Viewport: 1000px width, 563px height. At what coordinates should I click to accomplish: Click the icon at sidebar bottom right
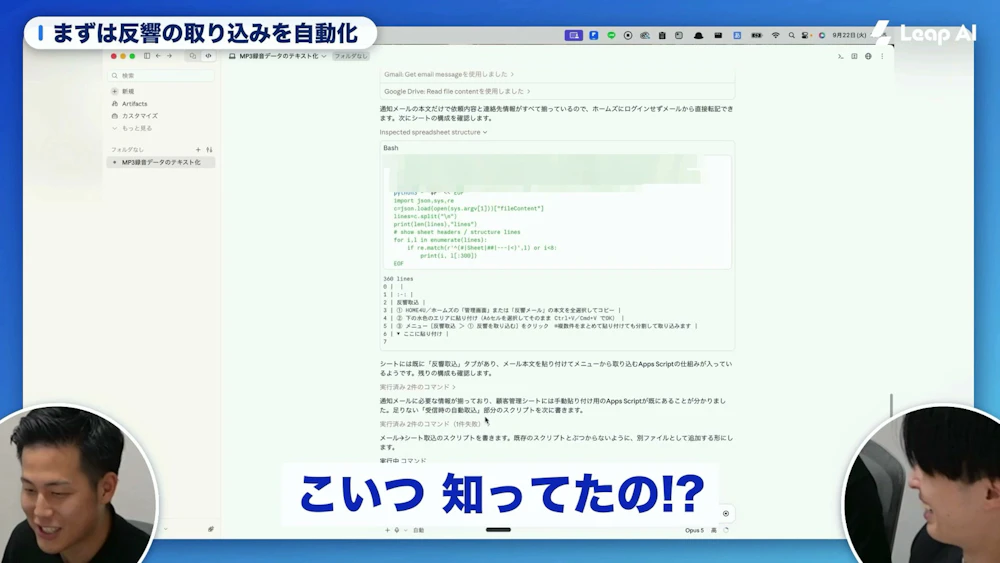pos(210,529)
